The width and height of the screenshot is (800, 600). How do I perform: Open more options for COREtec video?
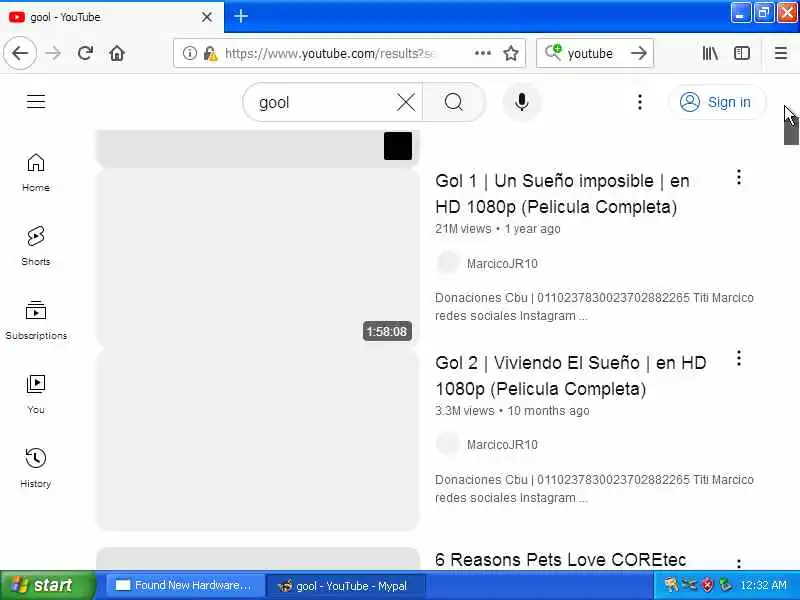[738, 563]
